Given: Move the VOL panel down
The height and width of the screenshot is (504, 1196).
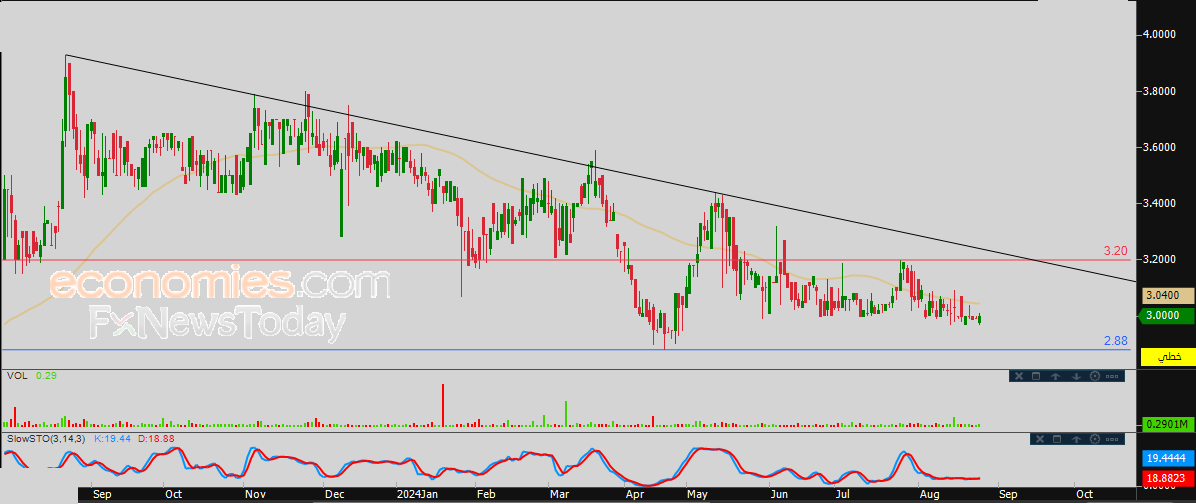Looking at the screenshot, I should [1076, 376].
